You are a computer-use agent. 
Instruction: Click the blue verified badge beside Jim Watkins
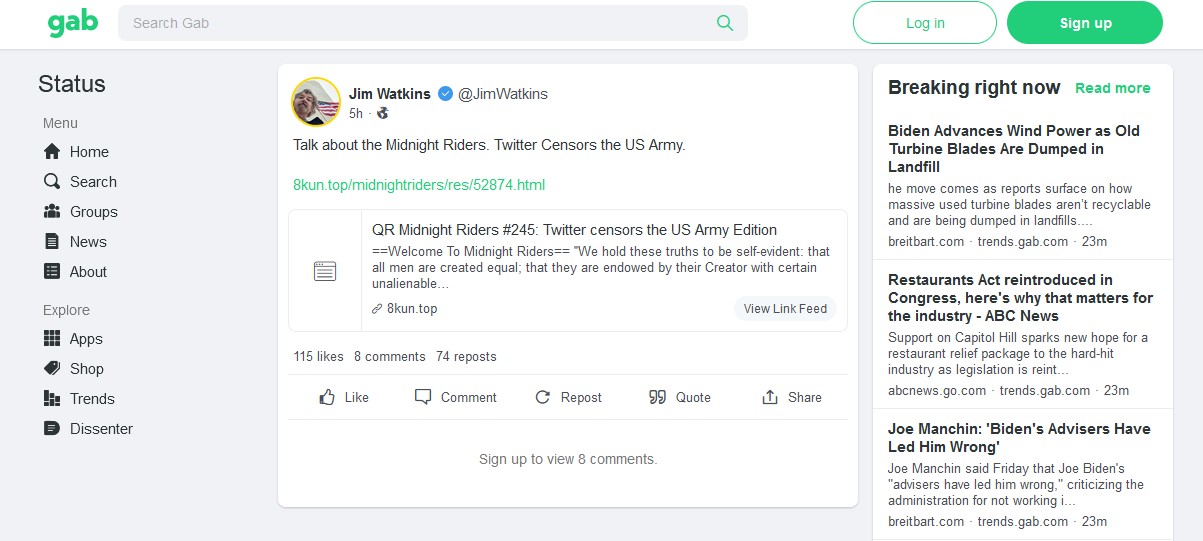[x=446, y=94]
